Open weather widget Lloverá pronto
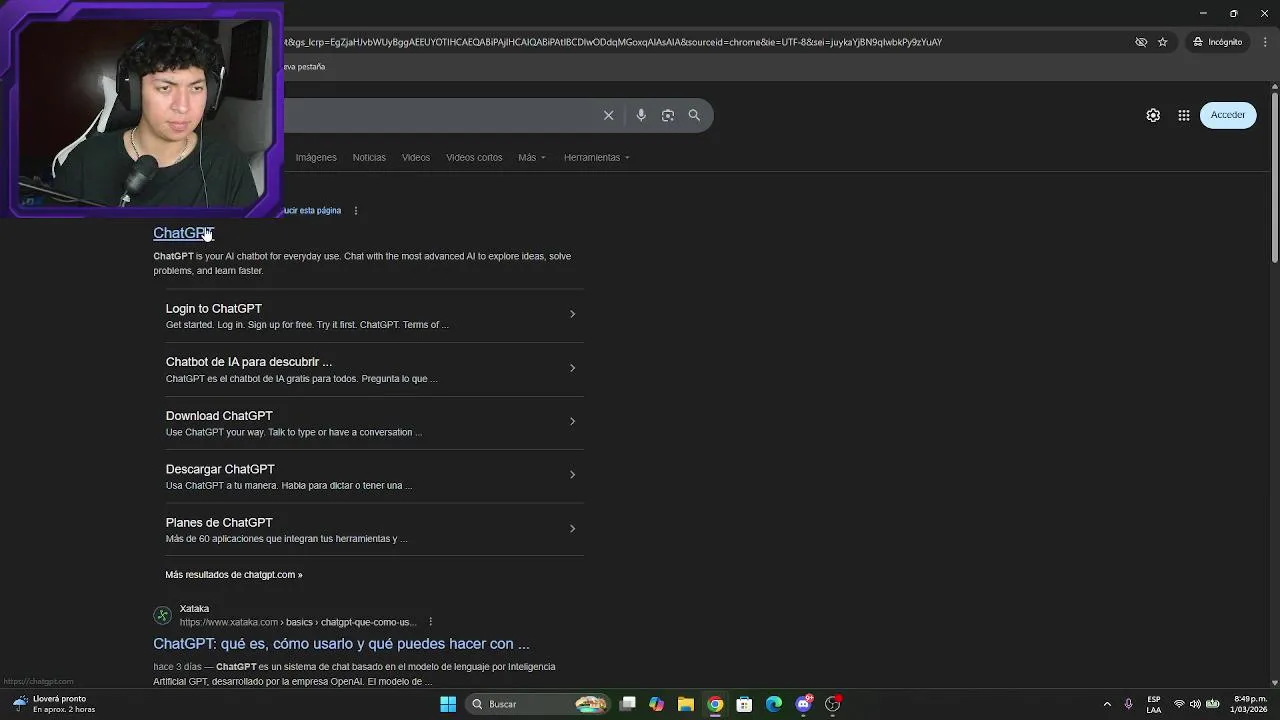 [x=55, y=704]
